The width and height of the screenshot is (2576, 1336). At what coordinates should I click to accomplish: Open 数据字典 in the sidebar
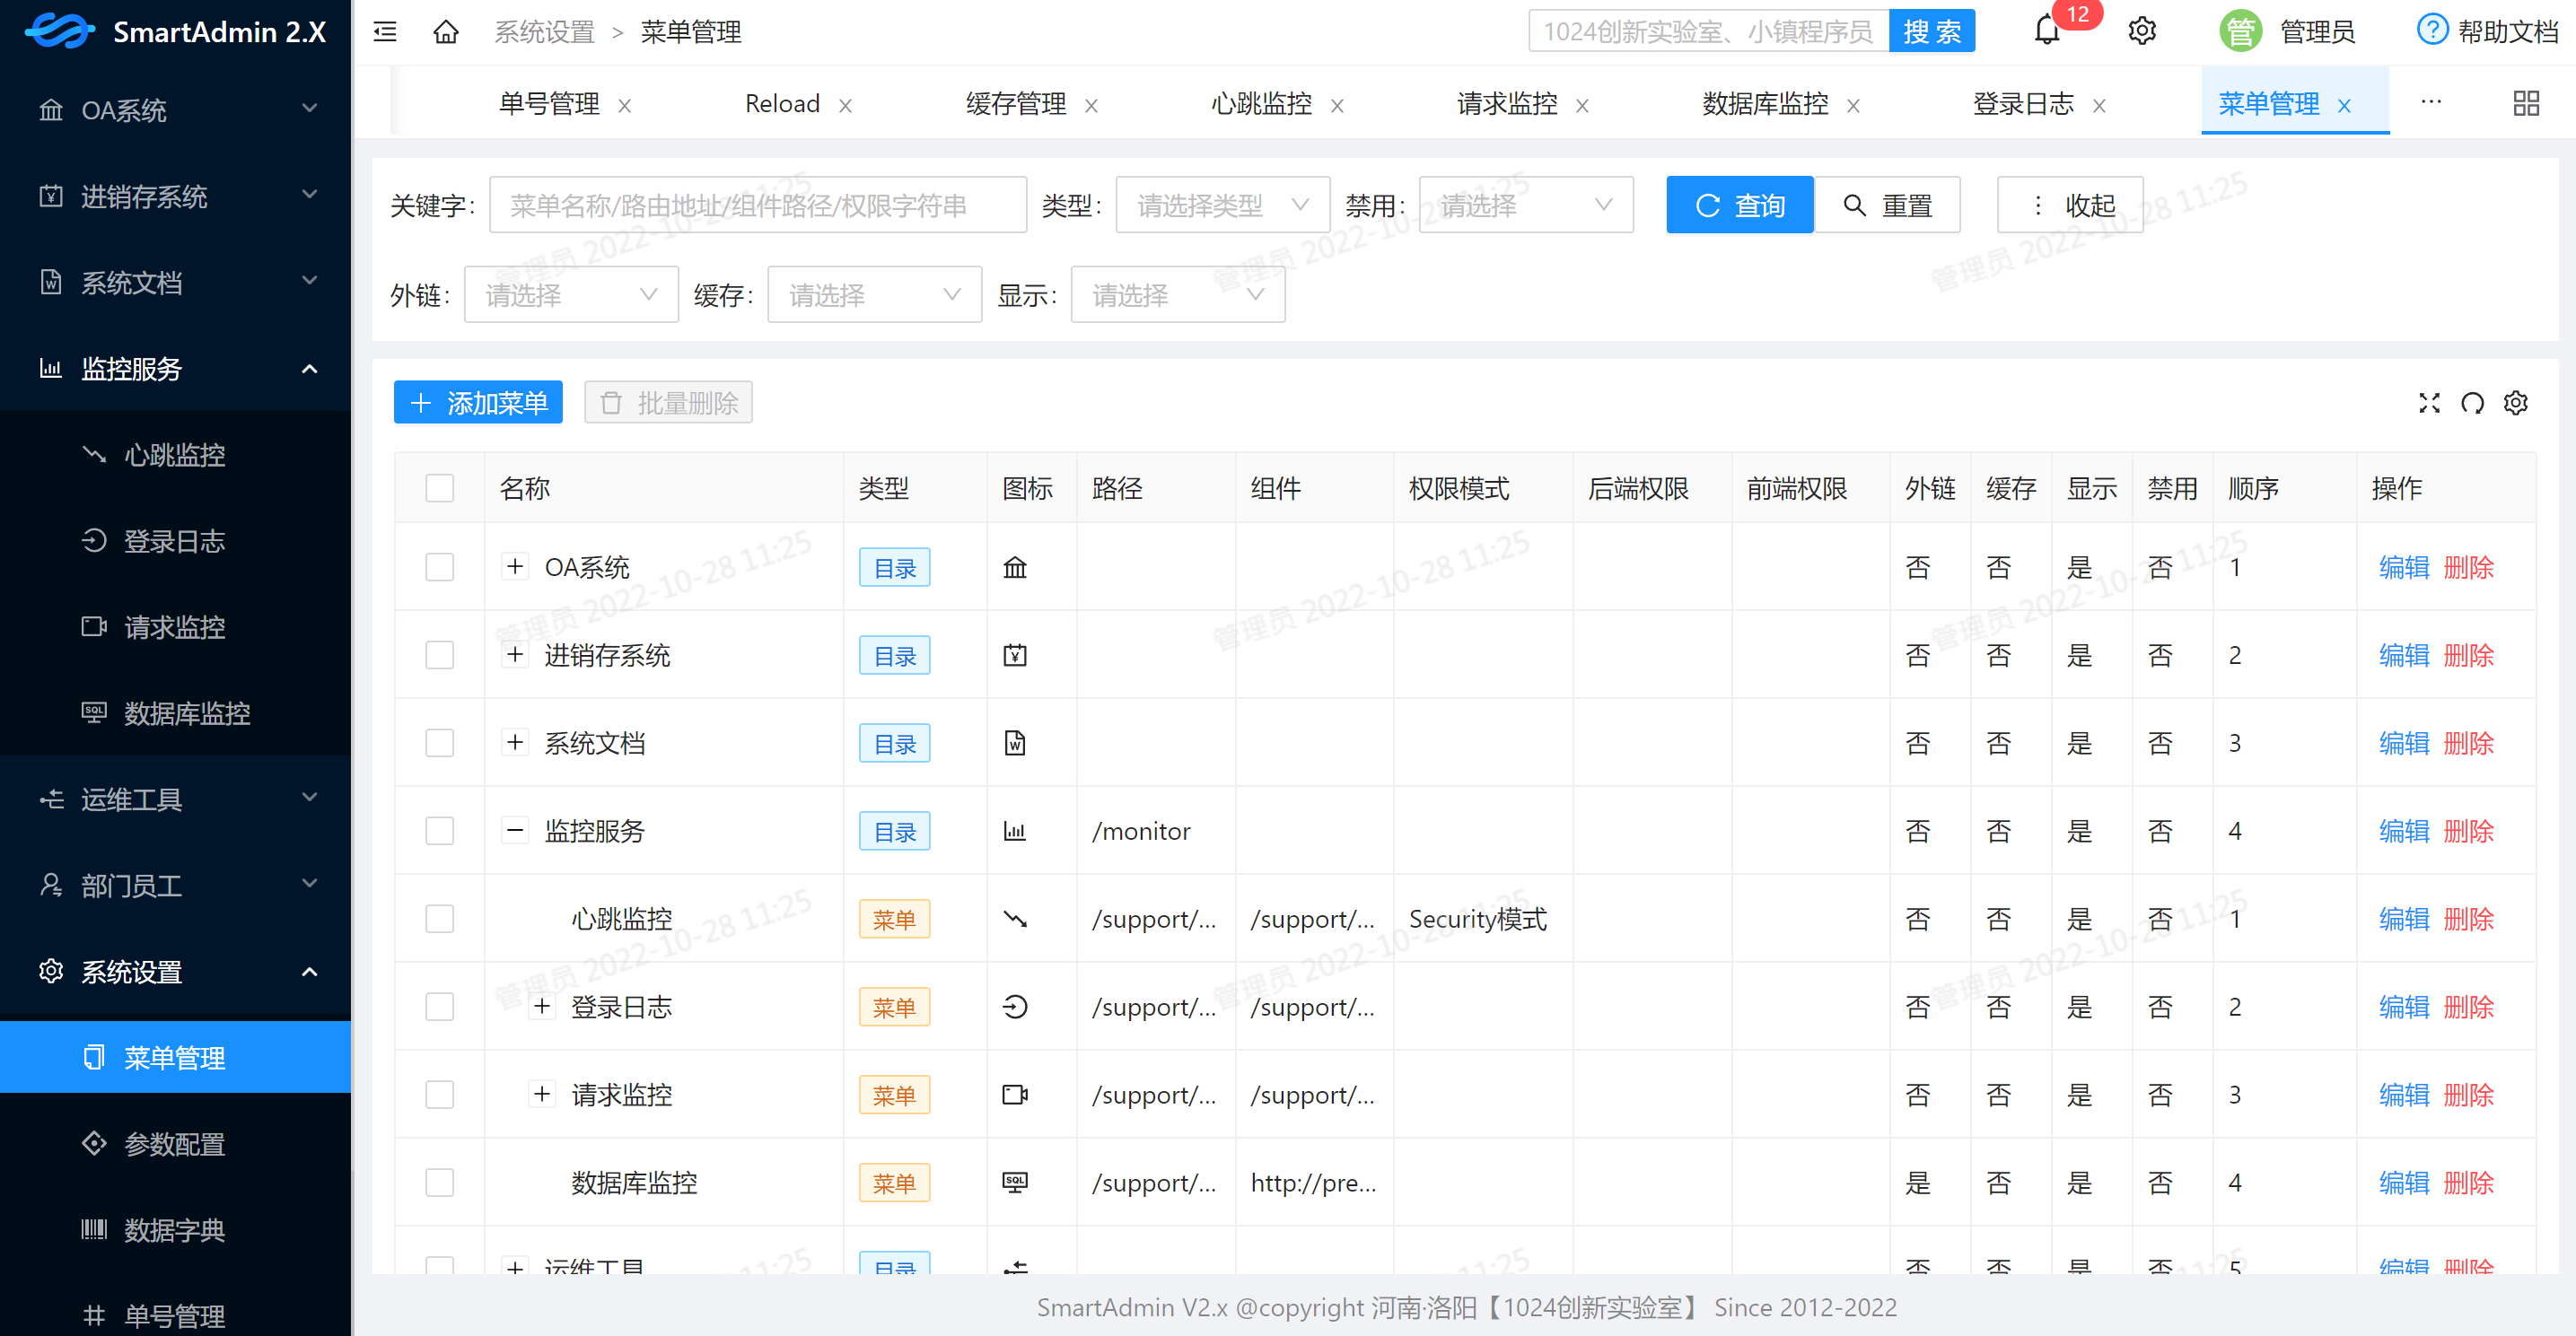pos(174,1229)
